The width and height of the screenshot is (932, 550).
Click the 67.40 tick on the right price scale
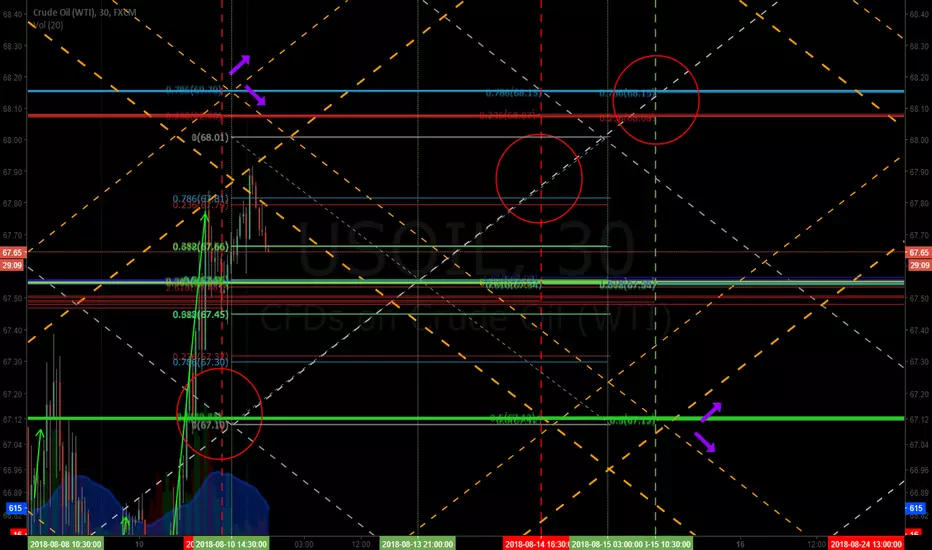[x=918, y=330]
